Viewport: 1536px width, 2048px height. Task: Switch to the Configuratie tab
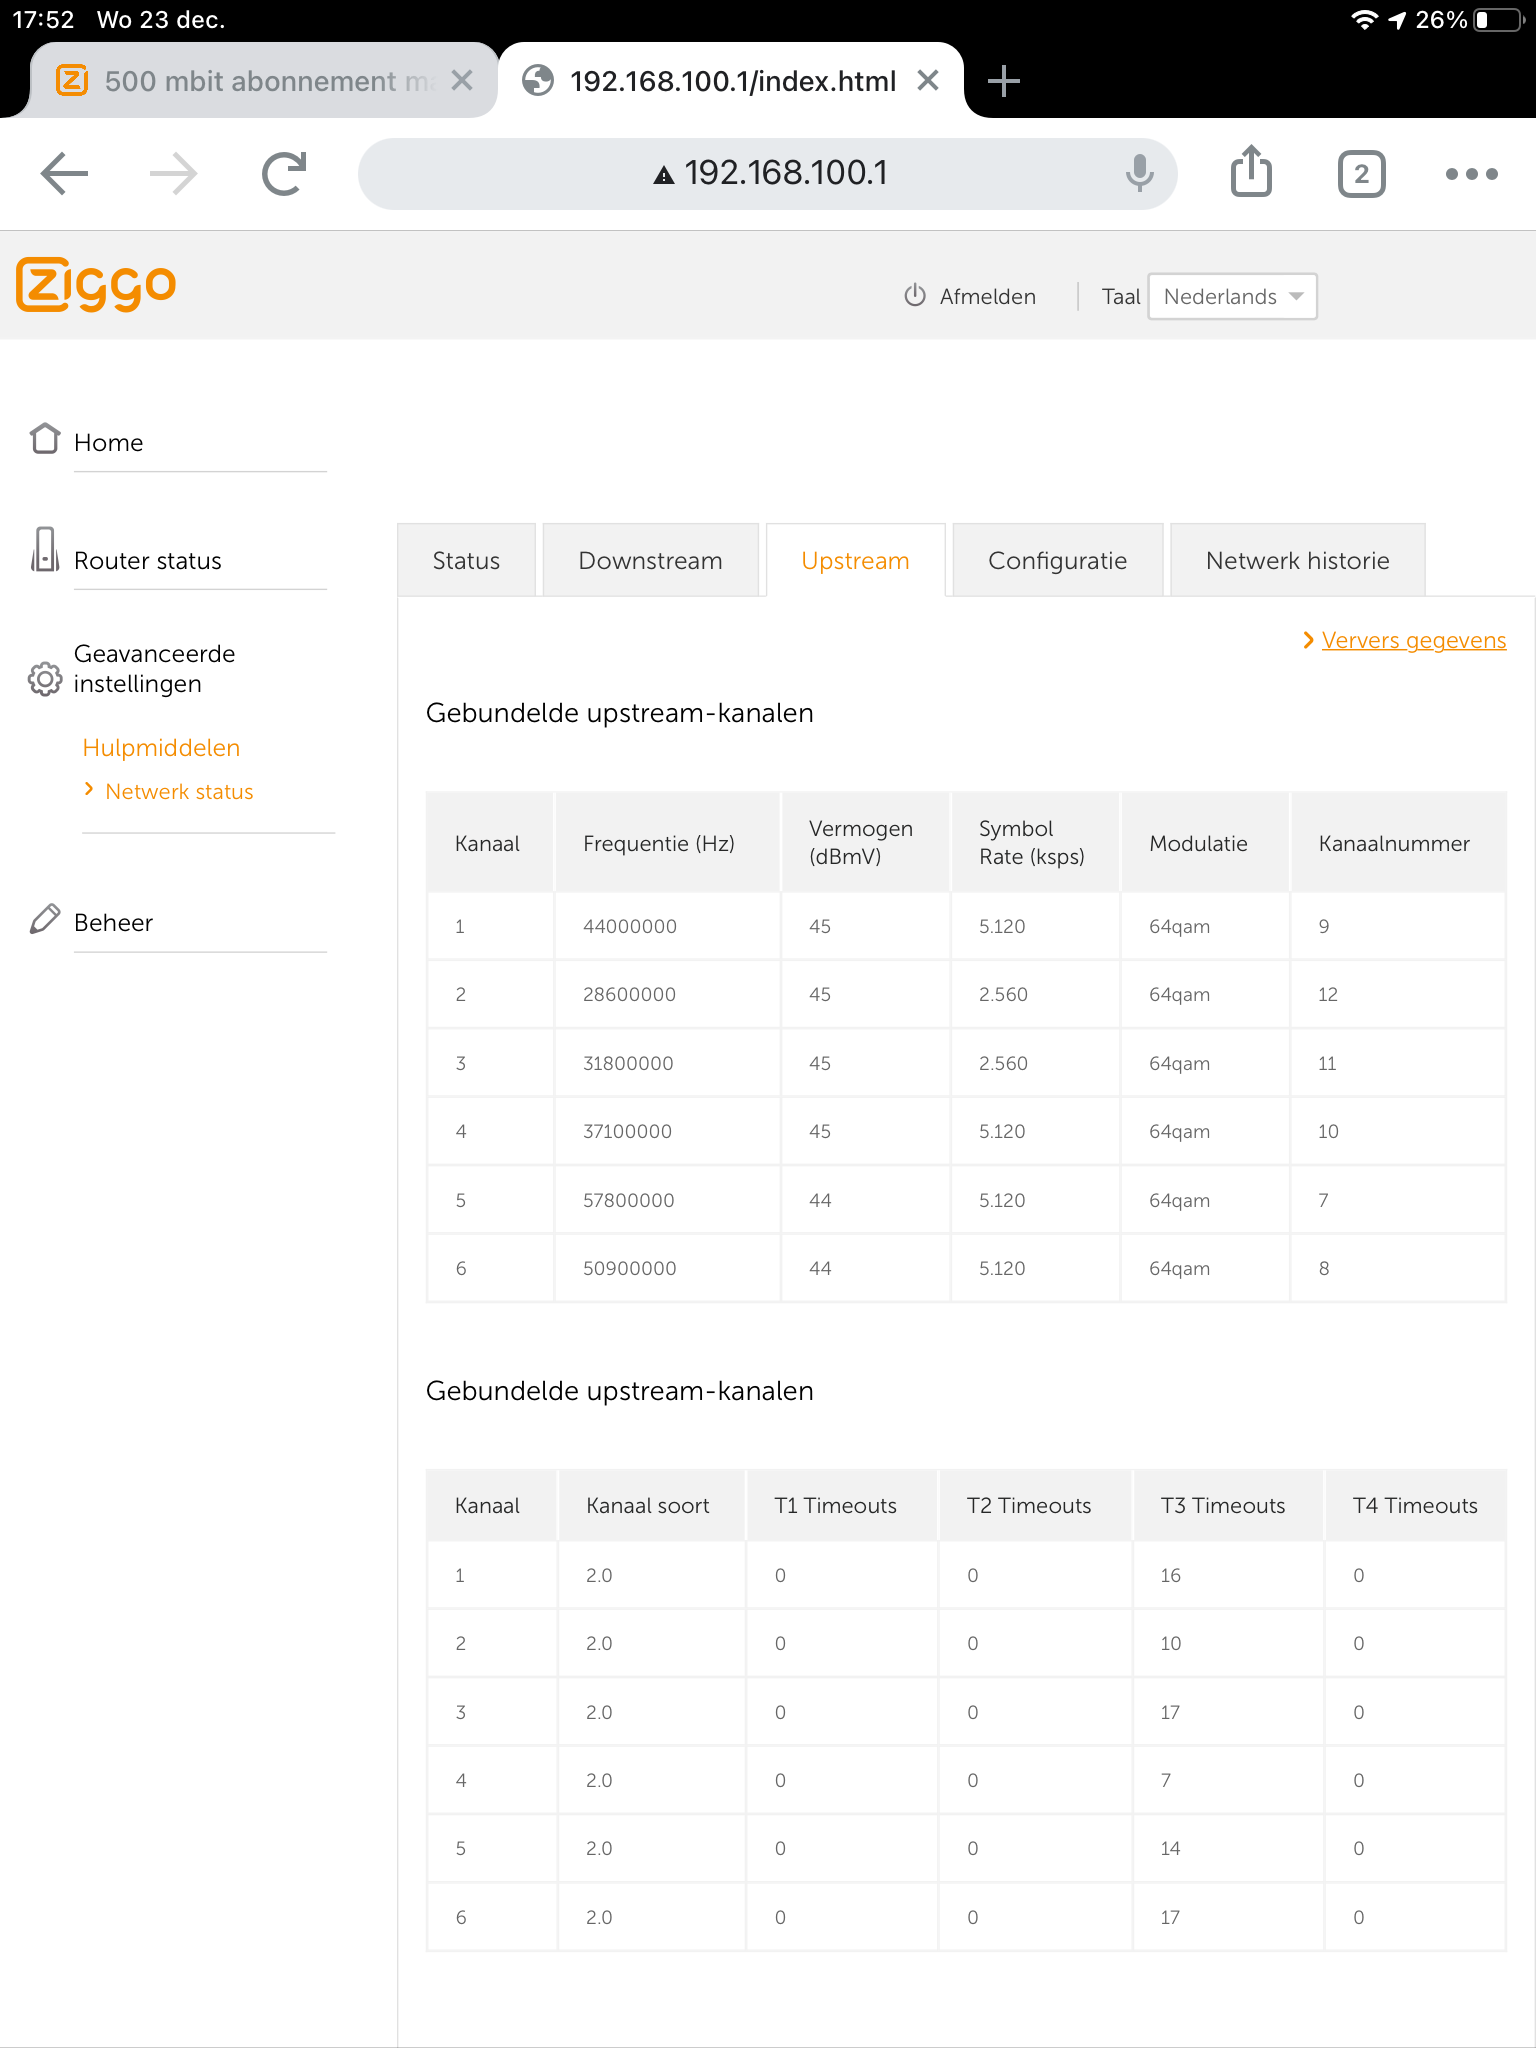click(x=1057, y=561)
